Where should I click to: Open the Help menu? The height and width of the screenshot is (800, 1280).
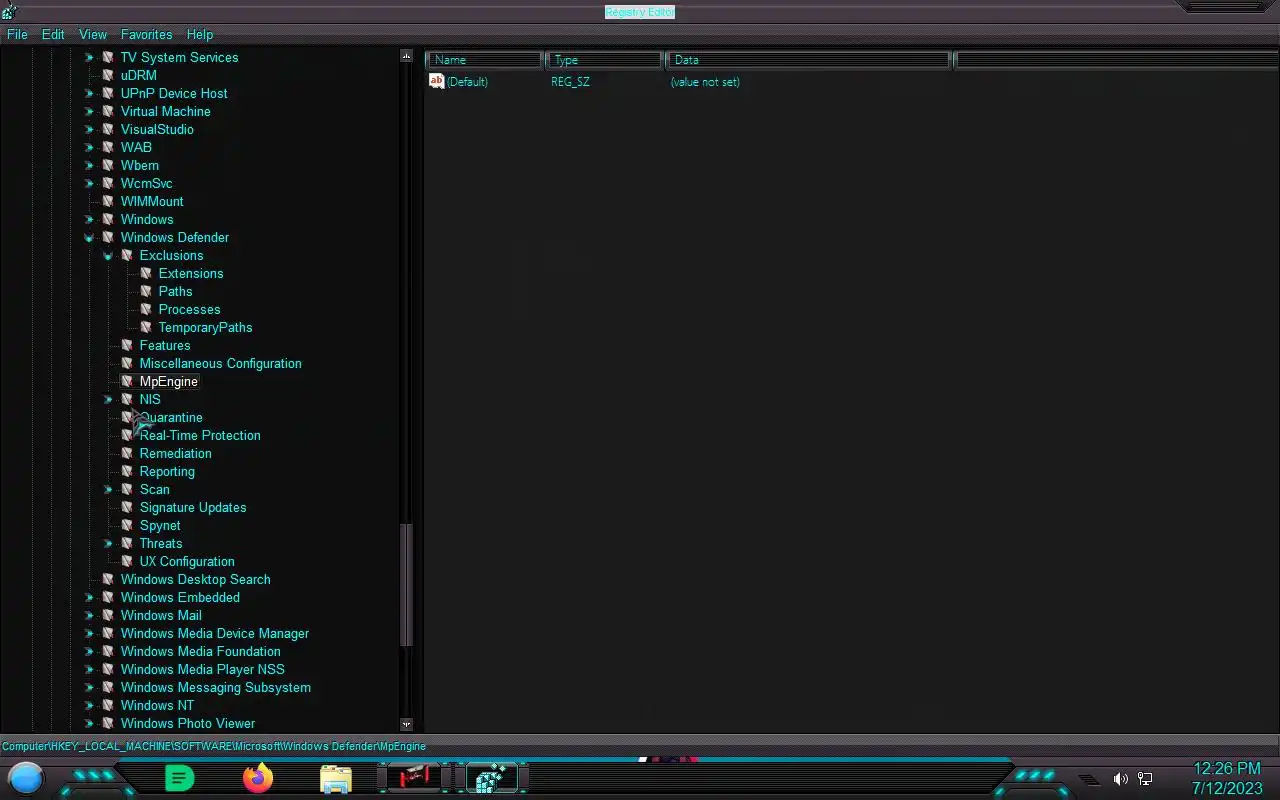tap(200, 34)
